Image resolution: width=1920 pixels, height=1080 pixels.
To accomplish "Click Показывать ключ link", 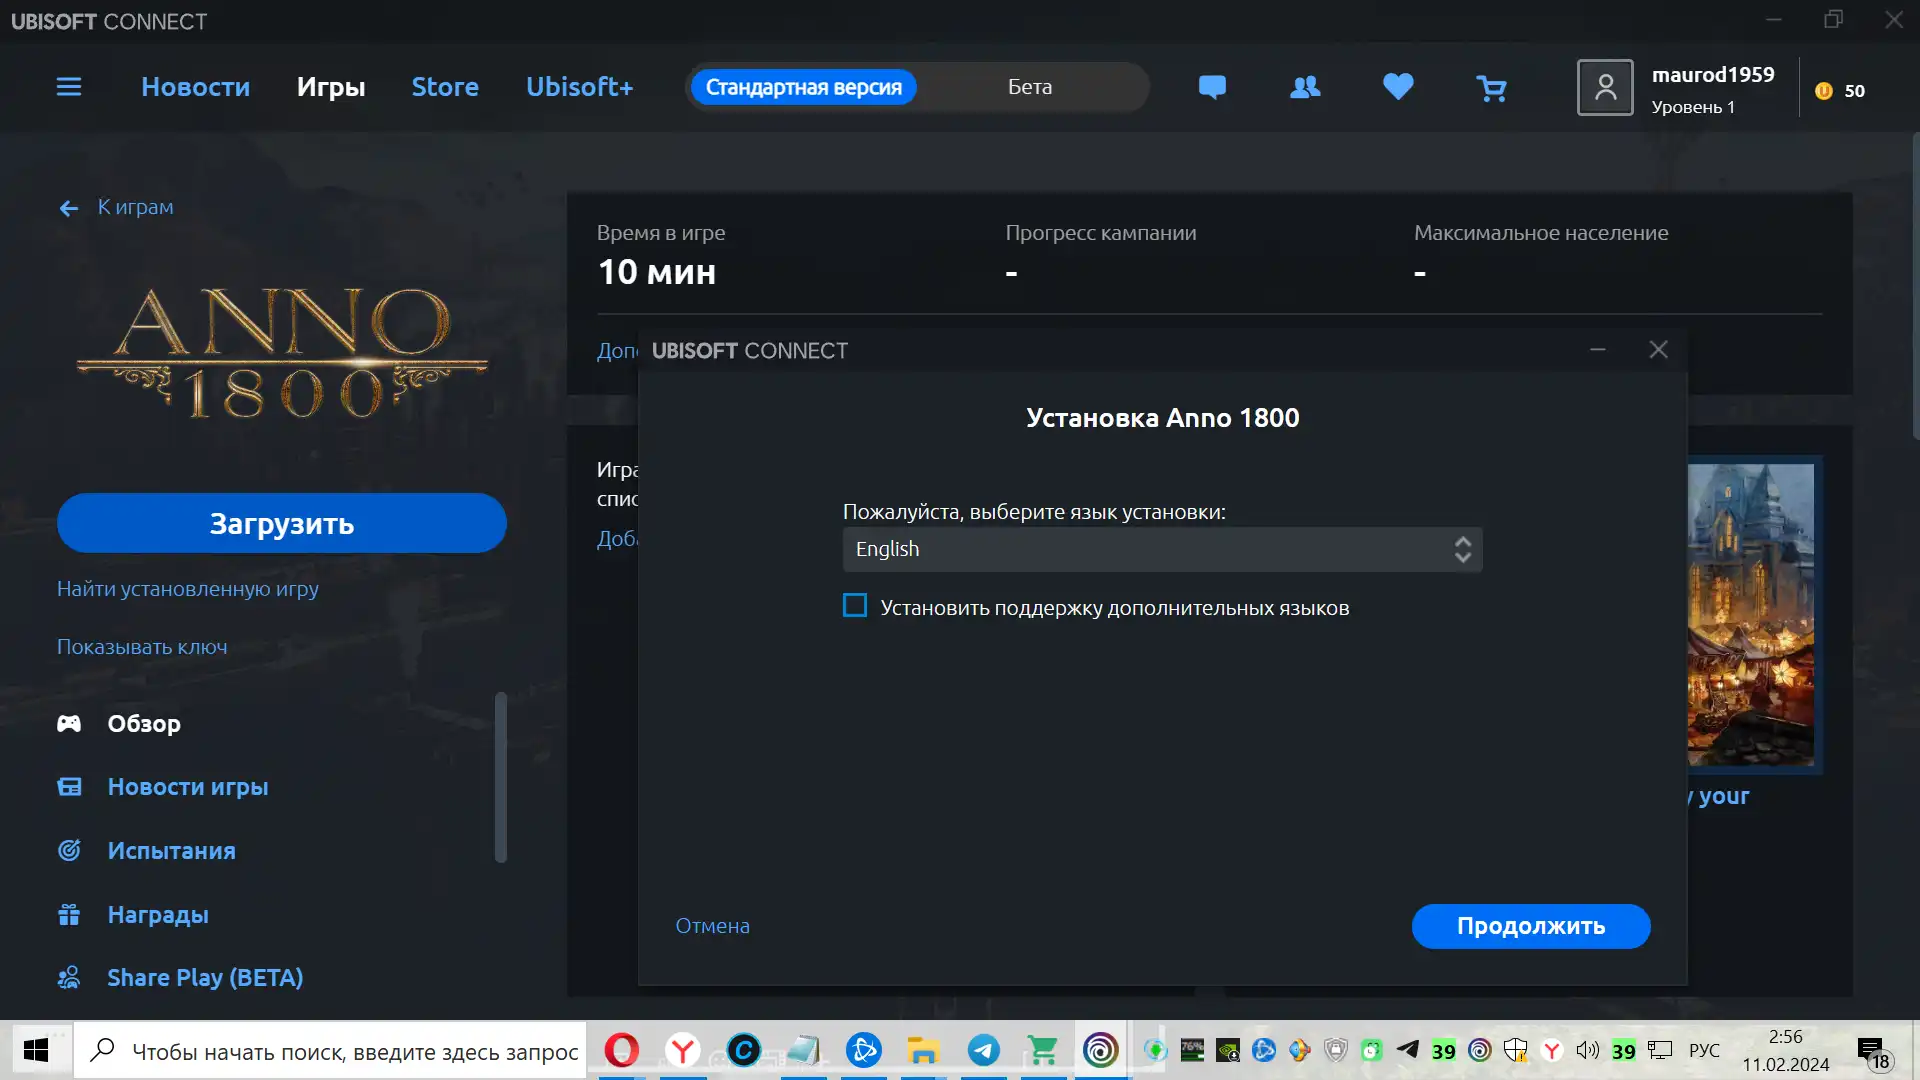I will pos(142,647).
